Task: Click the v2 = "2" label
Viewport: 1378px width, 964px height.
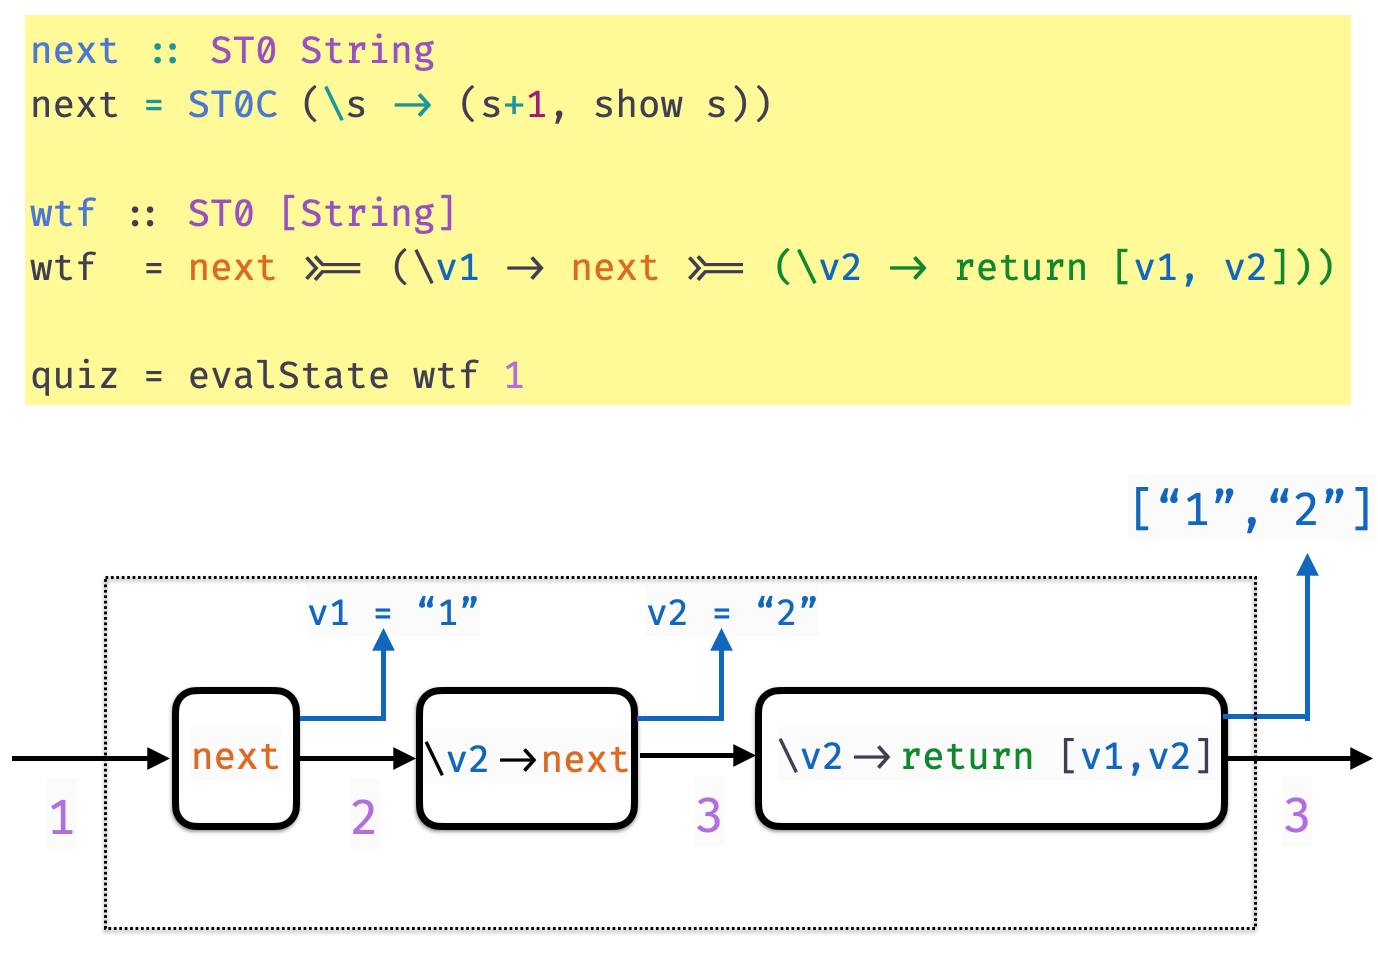Action: [x=732, y=612]
